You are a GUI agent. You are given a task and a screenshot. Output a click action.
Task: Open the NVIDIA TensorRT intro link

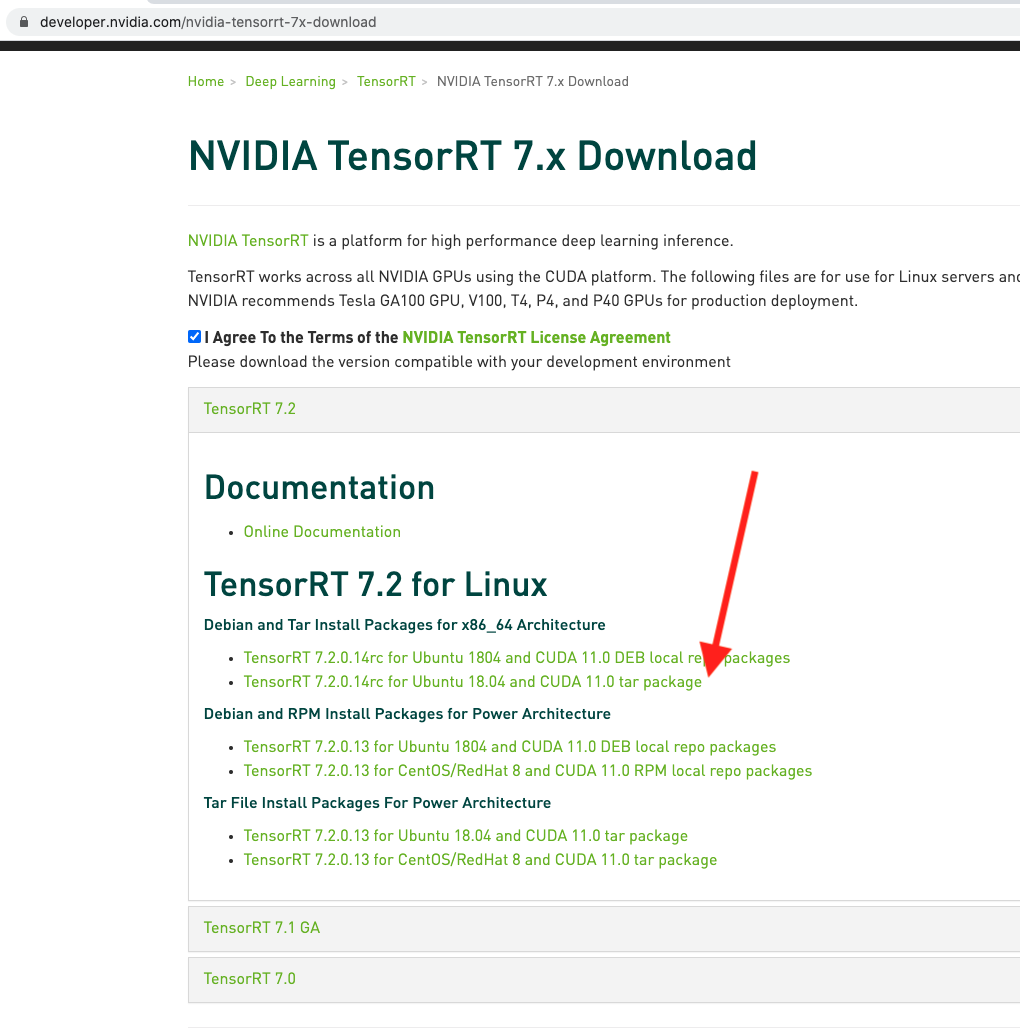coord(248,241)
